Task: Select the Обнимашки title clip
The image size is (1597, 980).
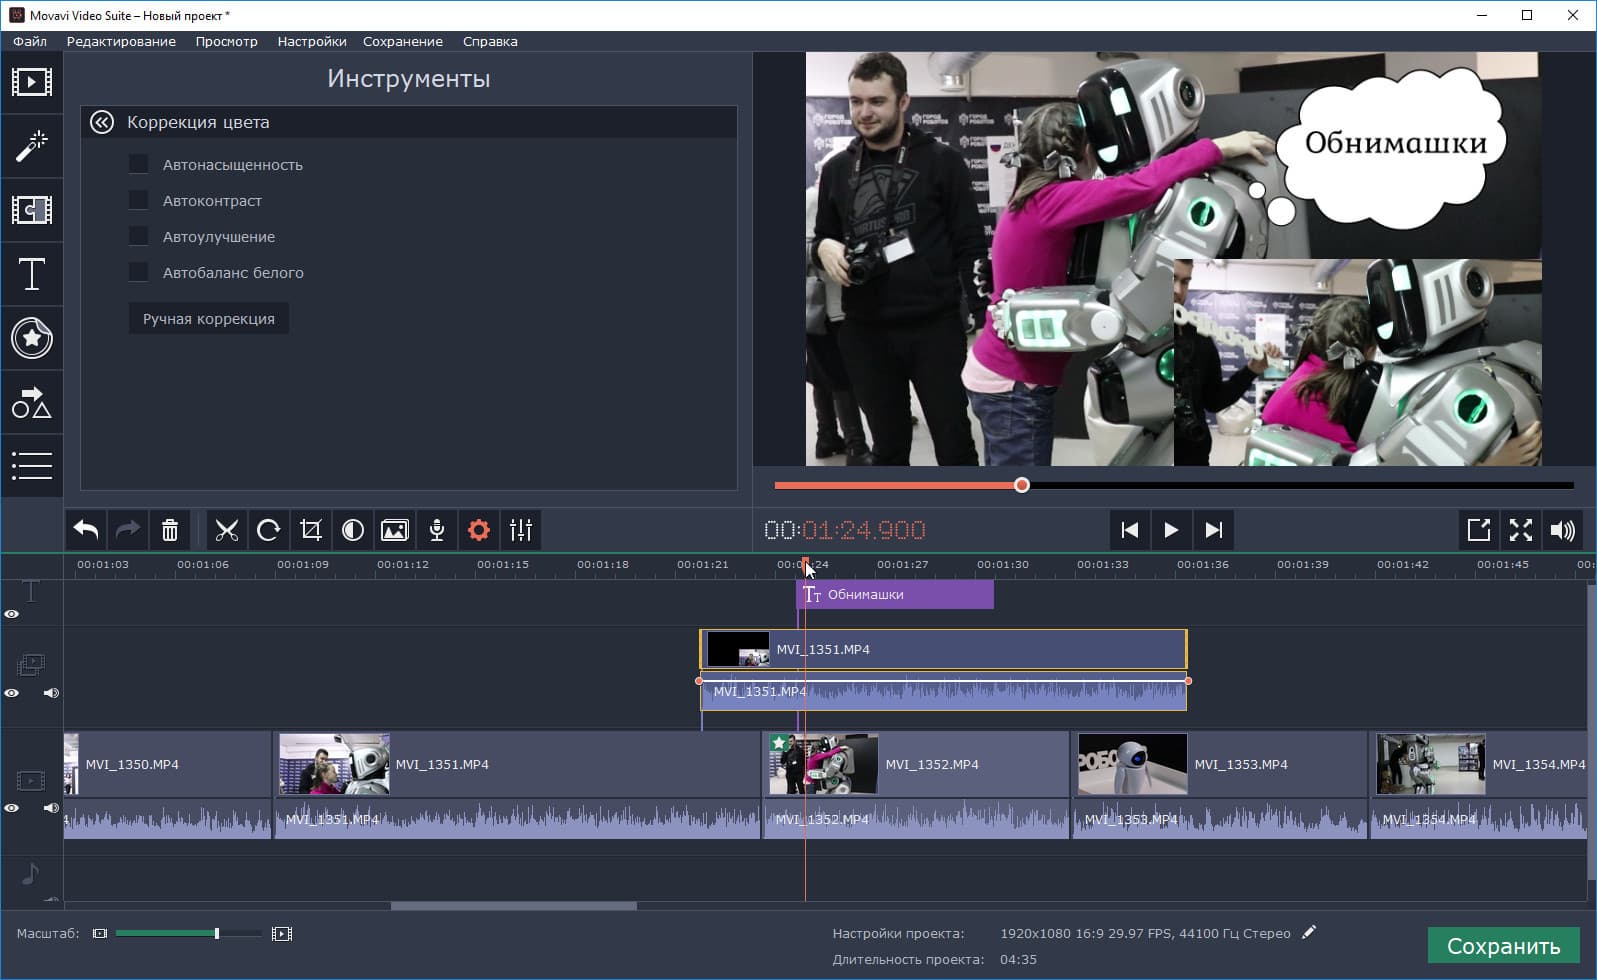Action: click(895, 594)
